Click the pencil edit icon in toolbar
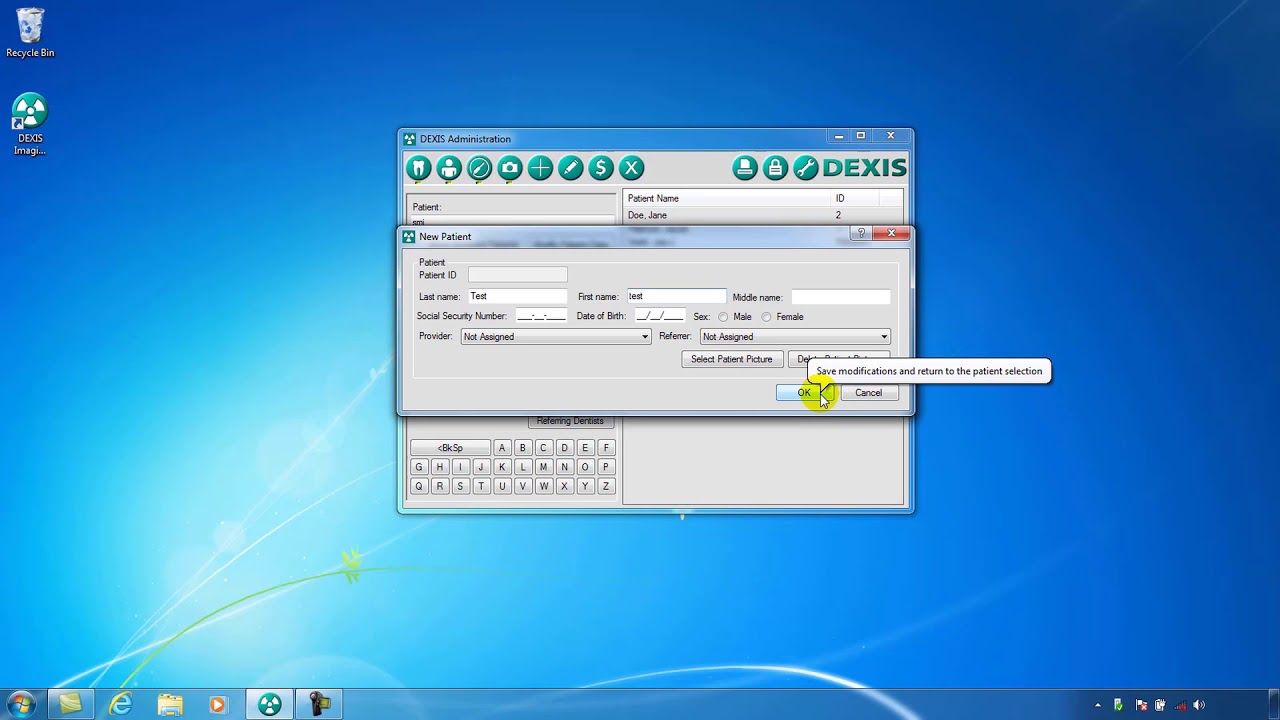This screenshot has height=720, width=1280. click(x=570, y=168)
